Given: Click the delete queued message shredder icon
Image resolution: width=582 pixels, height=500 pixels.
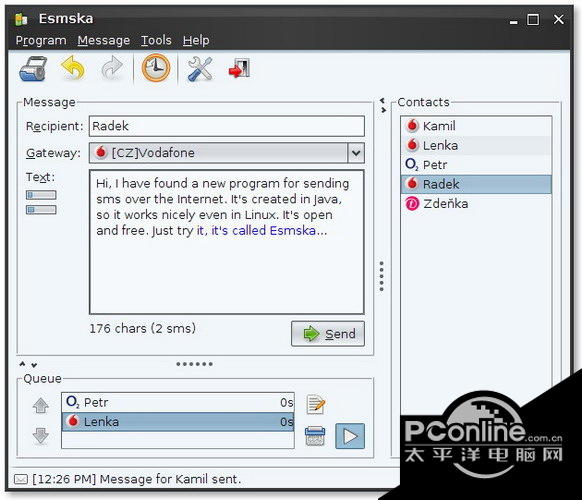Looking at the screenshot, I should (315, 436).
